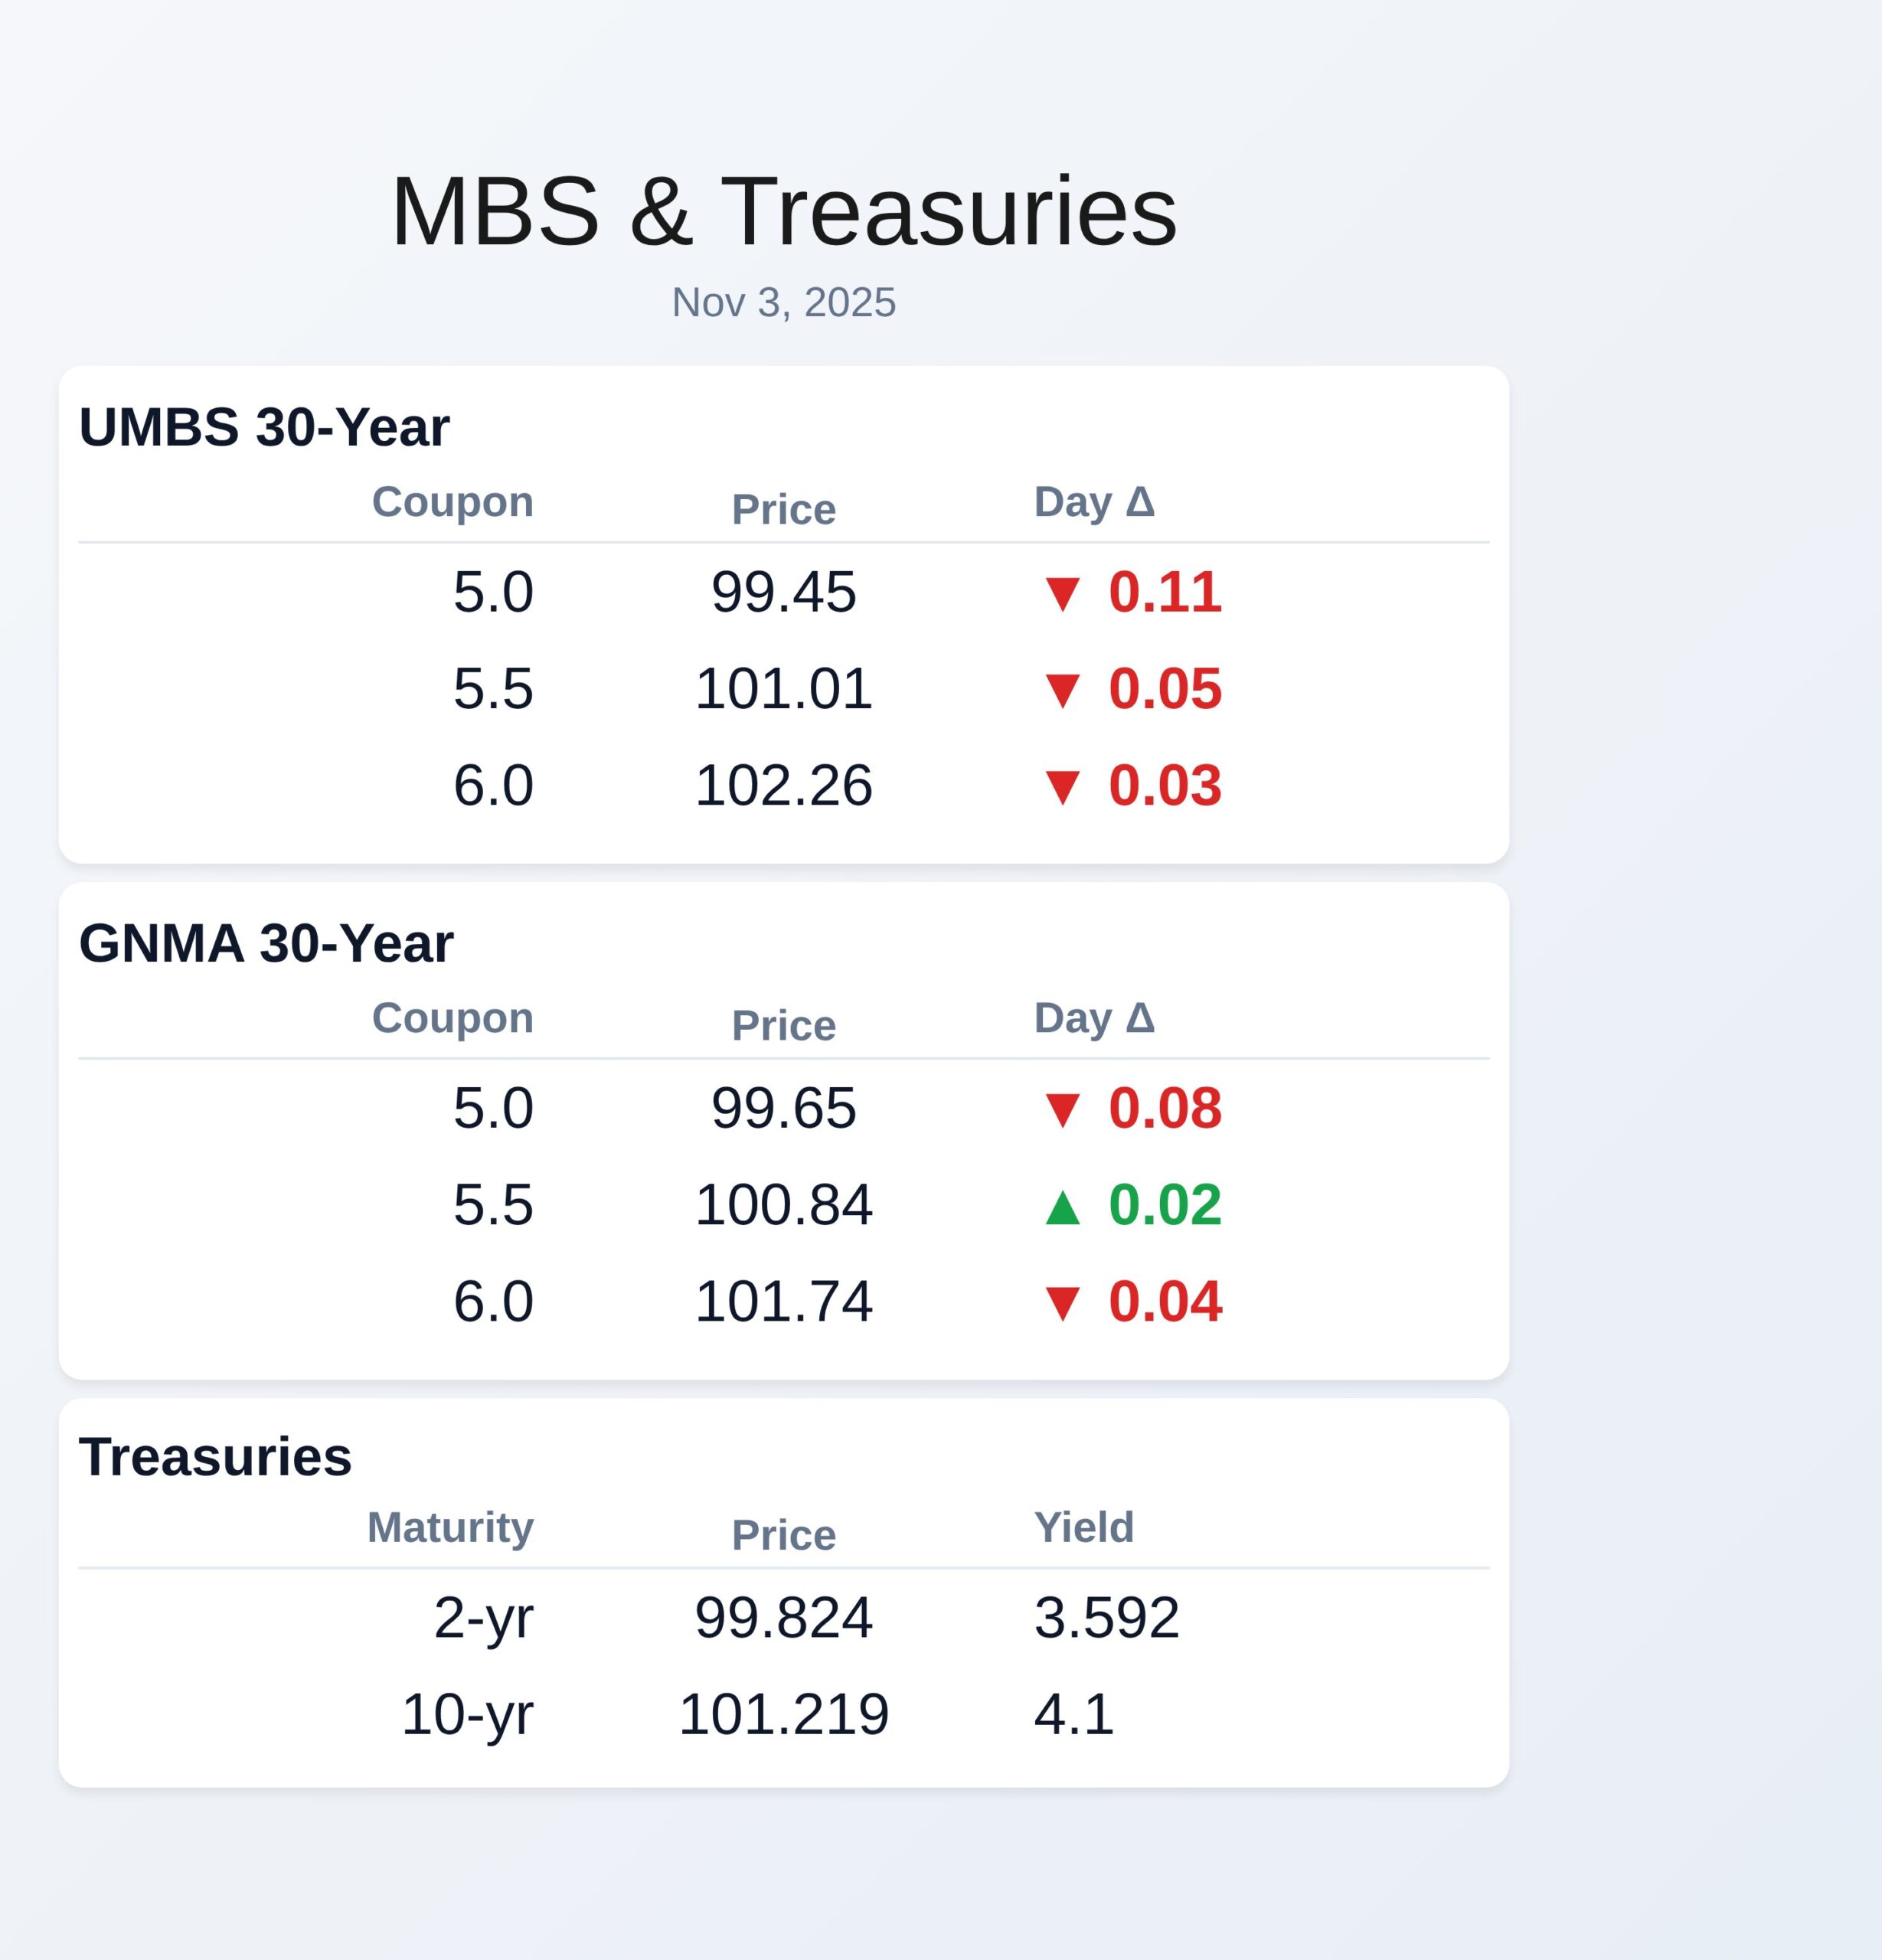Click the 2-yr yield value 3.592
The width and height of the screenshot is (1882, 1960).
coord(1106,1617)
